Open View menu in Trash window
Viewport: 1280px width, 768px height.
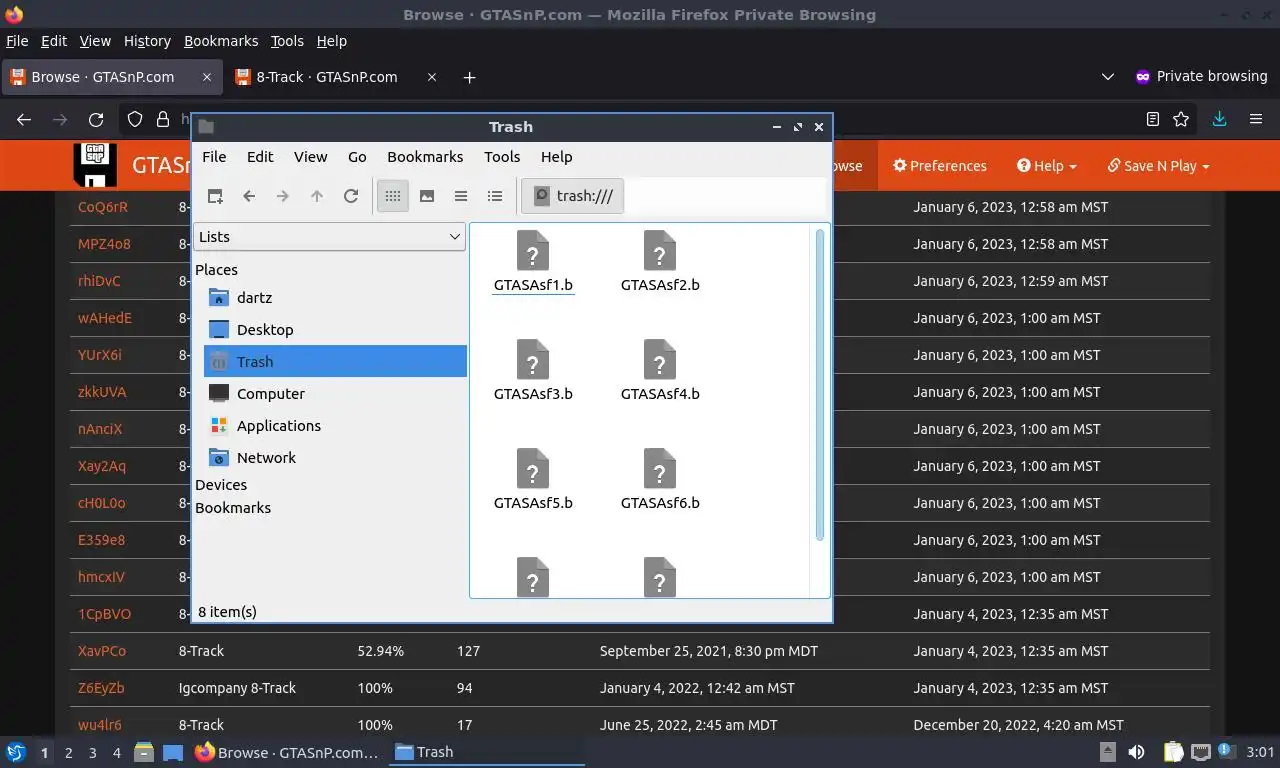310,157
